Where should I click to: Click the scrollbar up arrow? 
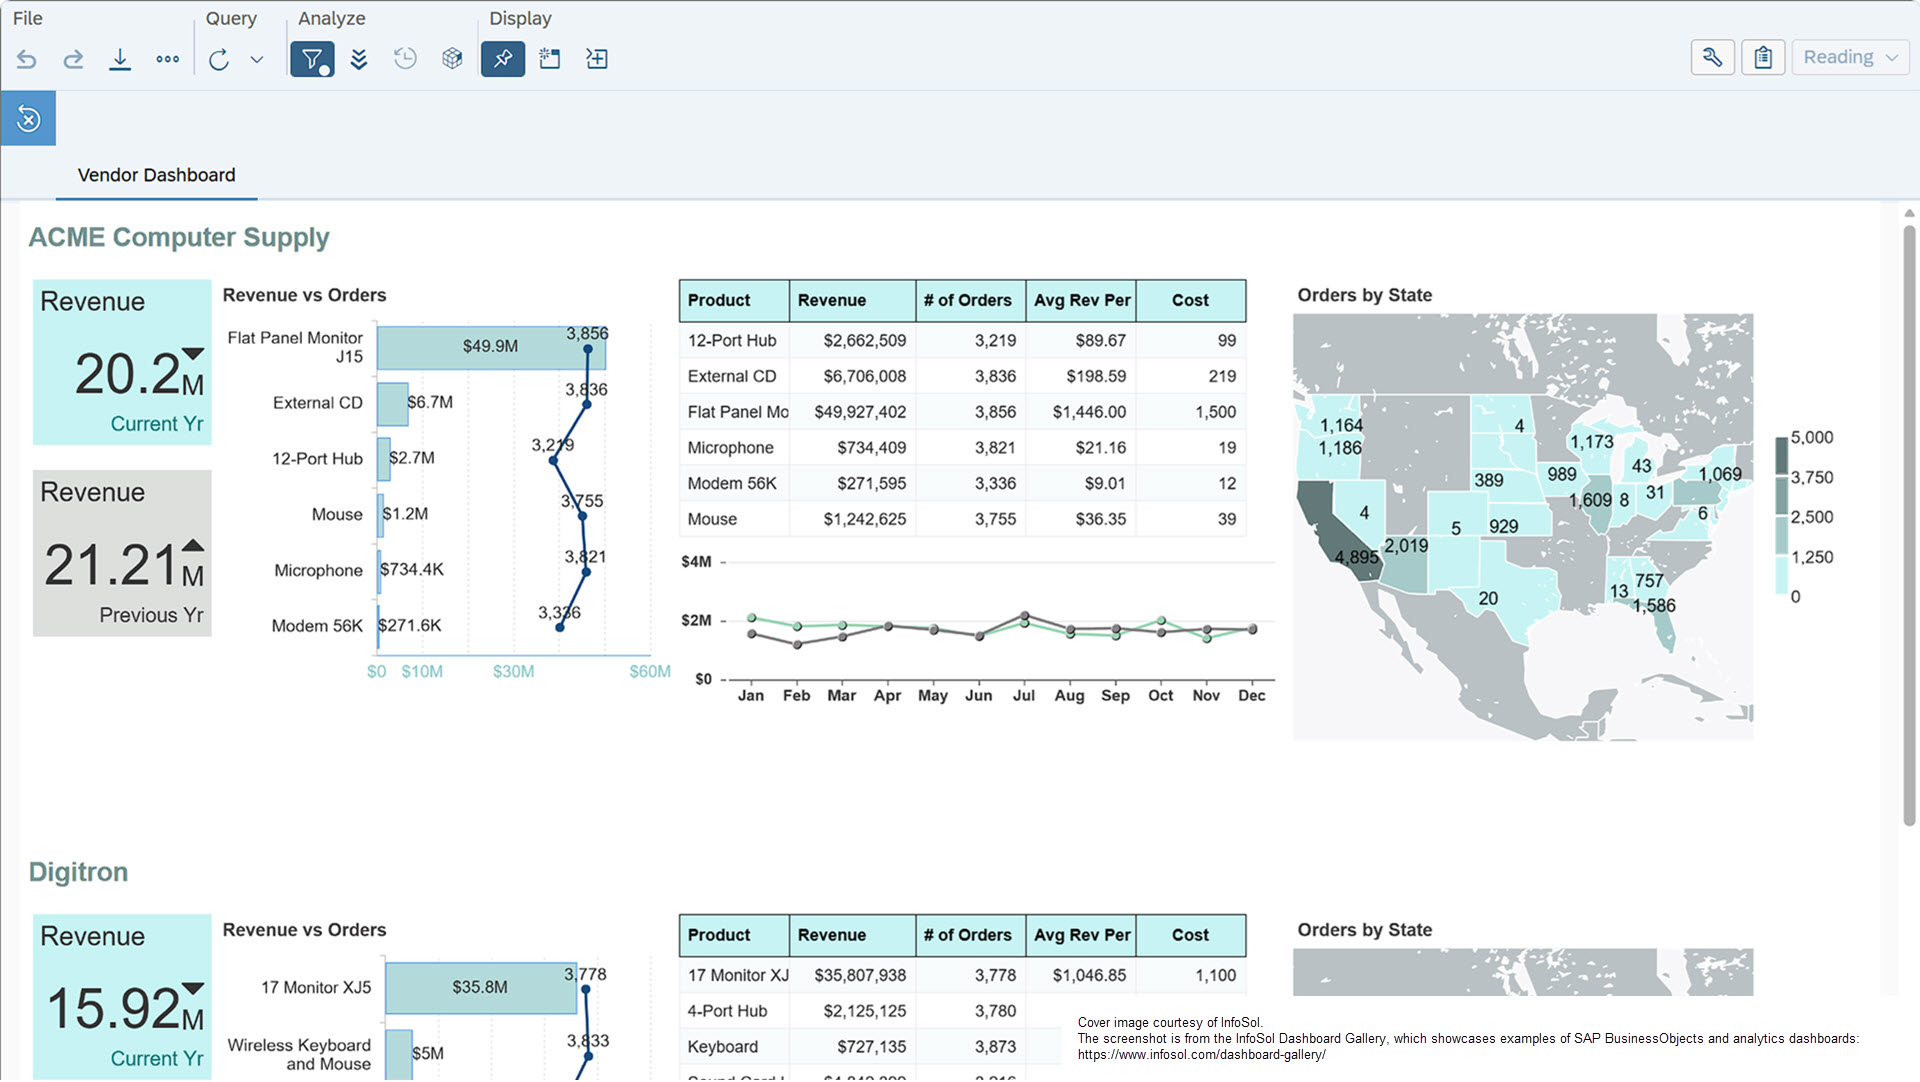point(1909,213)
